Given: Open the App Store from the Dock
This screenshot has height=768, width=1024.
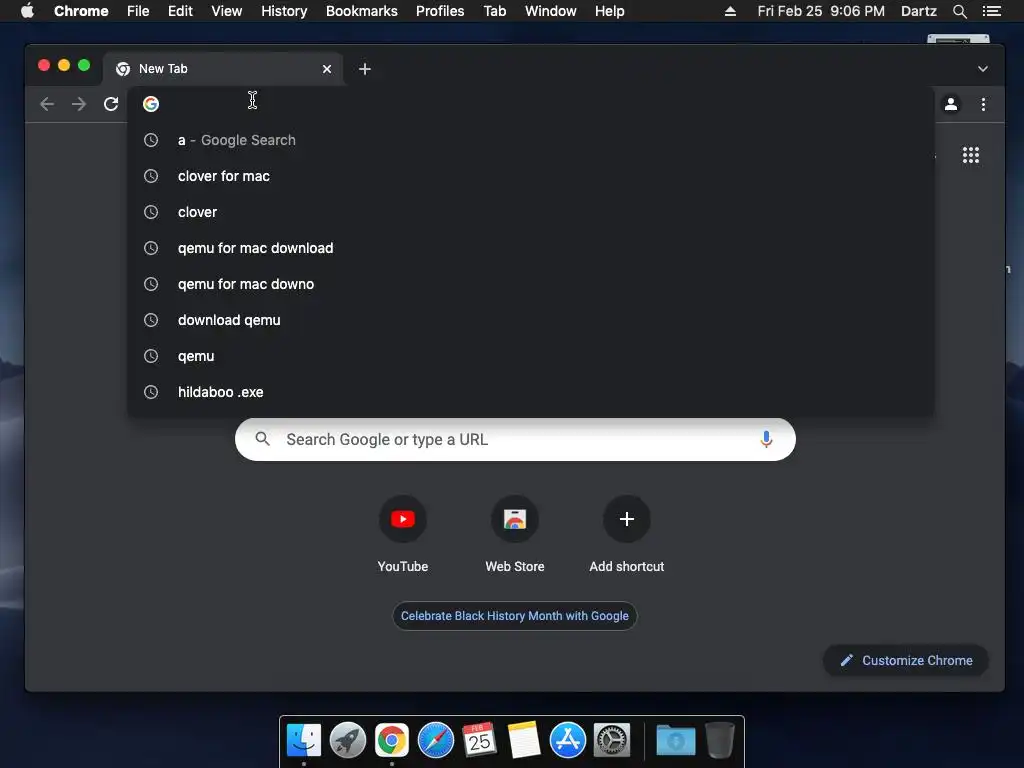Looking at the screenshot, I should 568,740.
